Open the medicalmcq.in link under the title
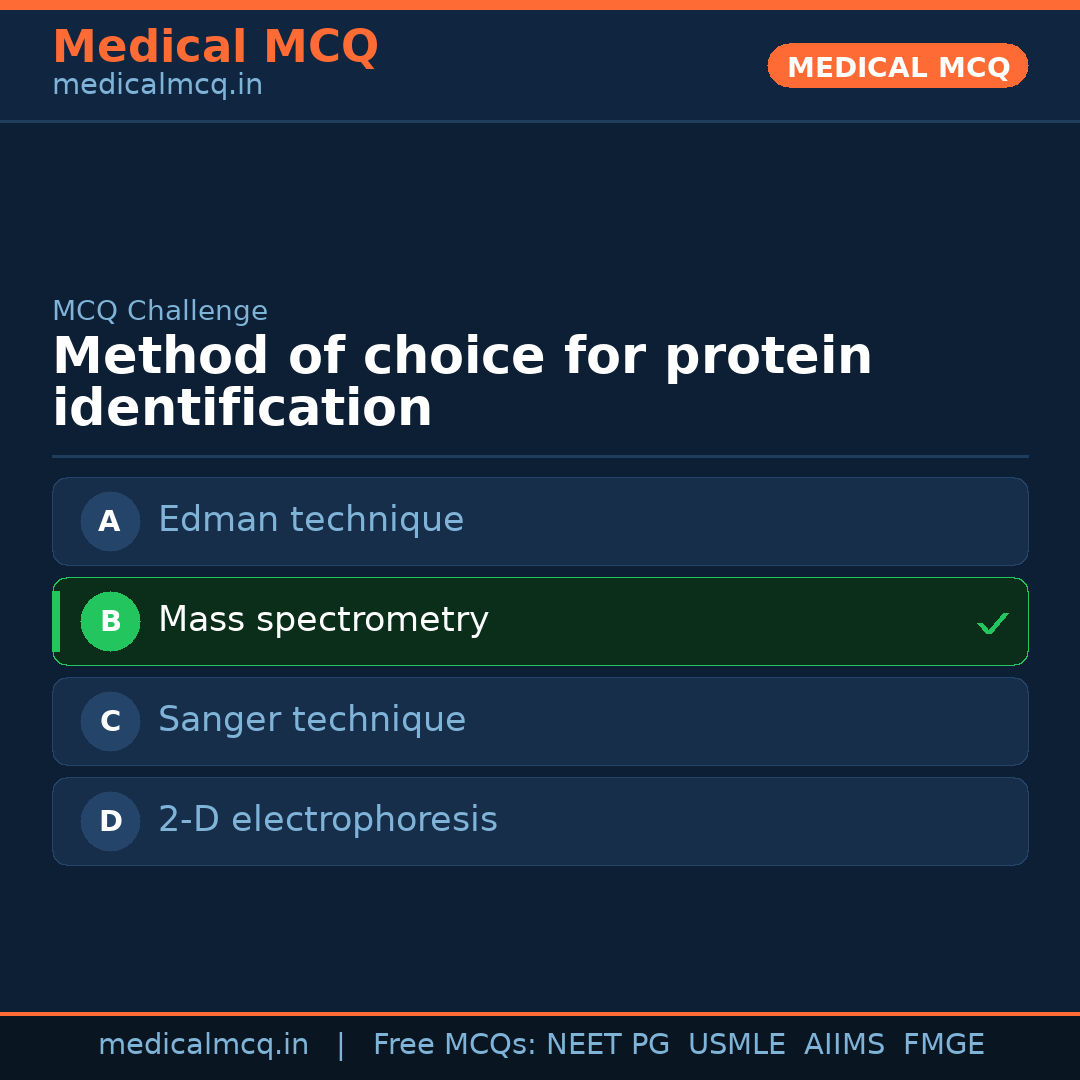This screenshot has height=1080, width=1080. 156,84
